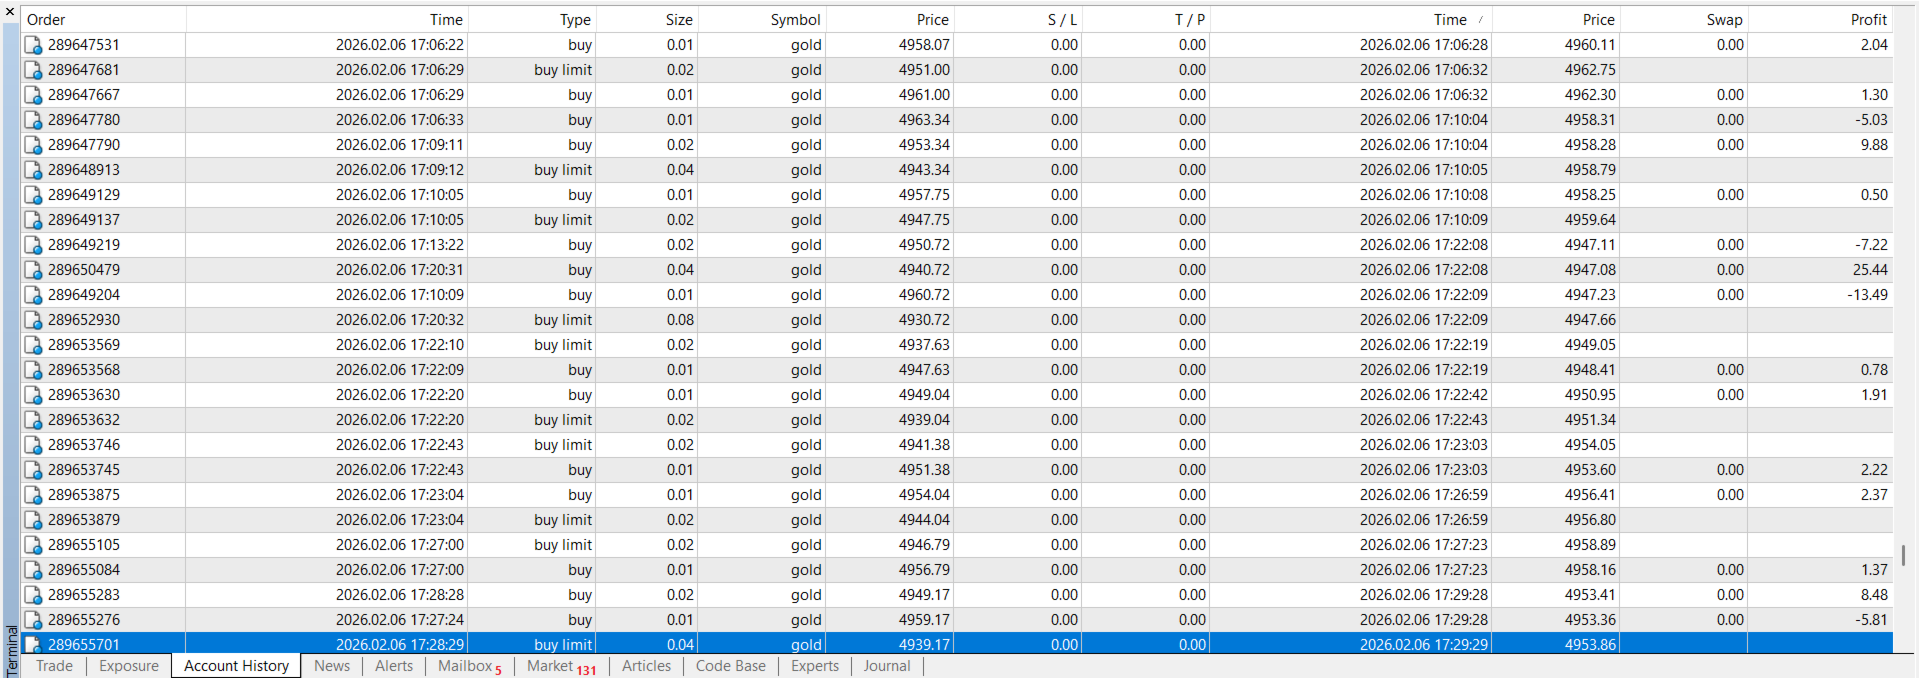Open the Exposure tab
The width and height of the screenshot is (1919, 678).
129,666
